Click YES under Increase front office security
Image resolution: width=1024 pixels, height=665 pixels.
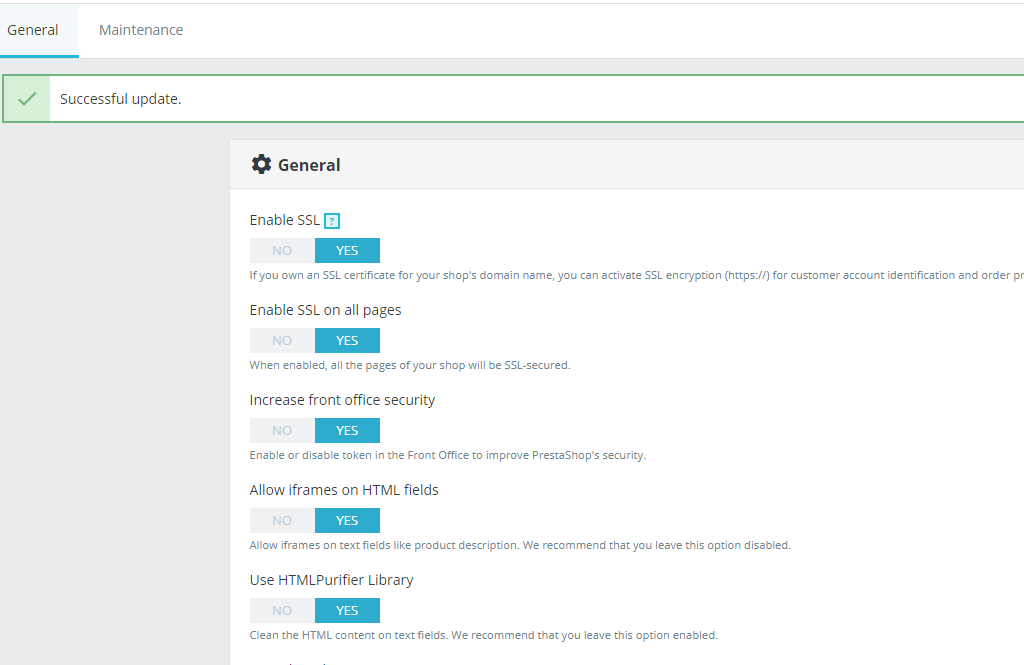point(347,430)
